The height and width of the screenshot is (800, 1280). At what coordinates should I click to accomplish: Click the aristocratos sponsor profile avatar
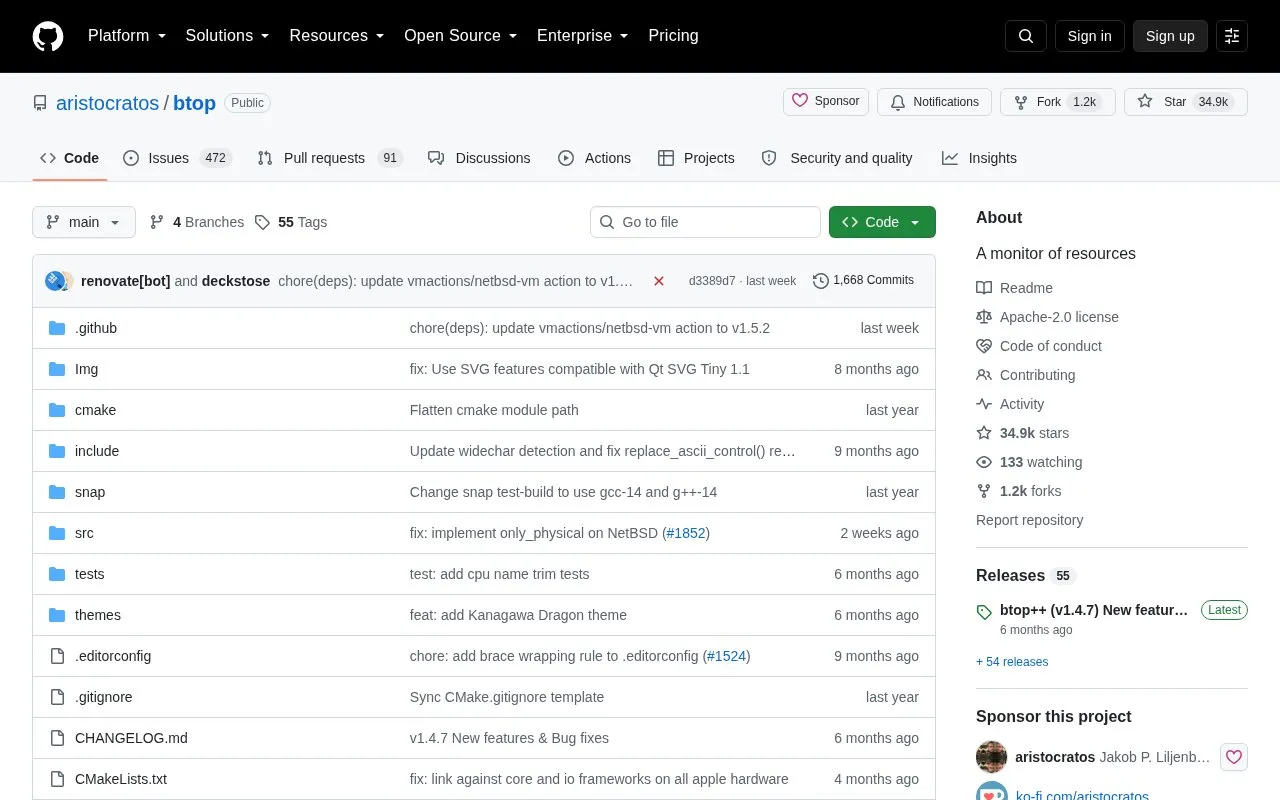tap(991, 757)
